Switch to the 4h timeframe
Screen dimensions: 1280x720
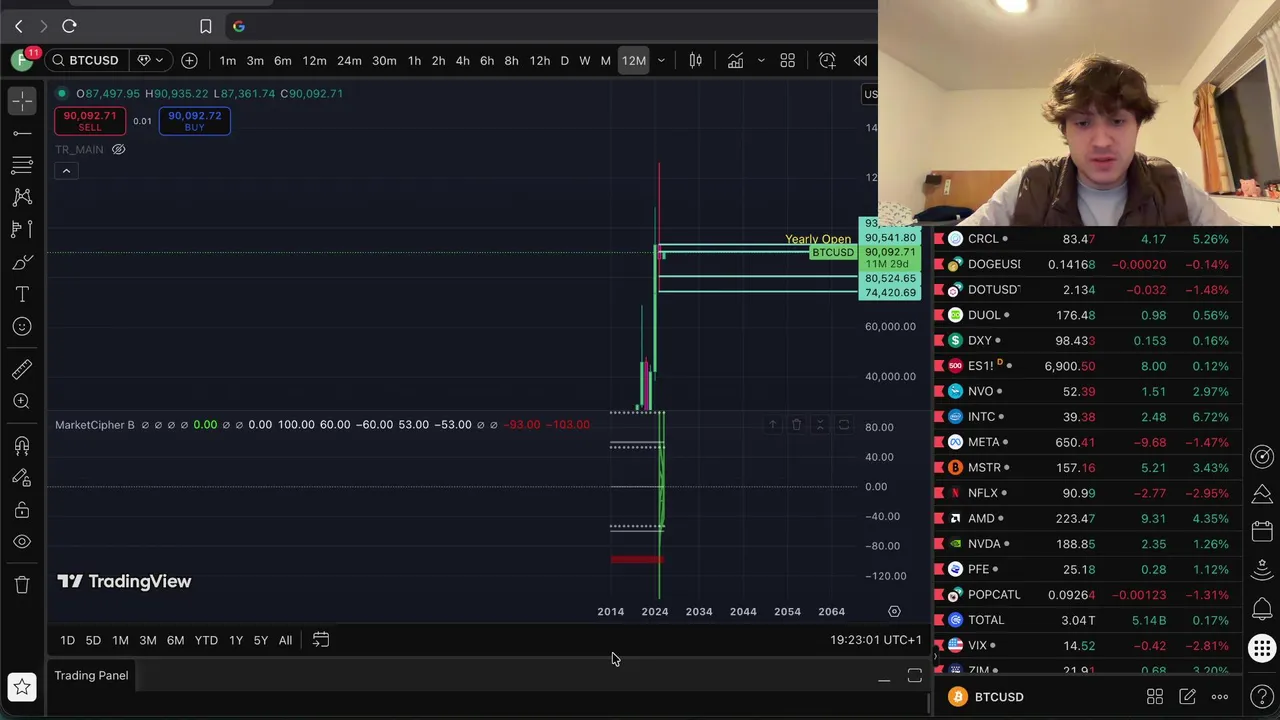pyautogui.click(x=462, y=61)
